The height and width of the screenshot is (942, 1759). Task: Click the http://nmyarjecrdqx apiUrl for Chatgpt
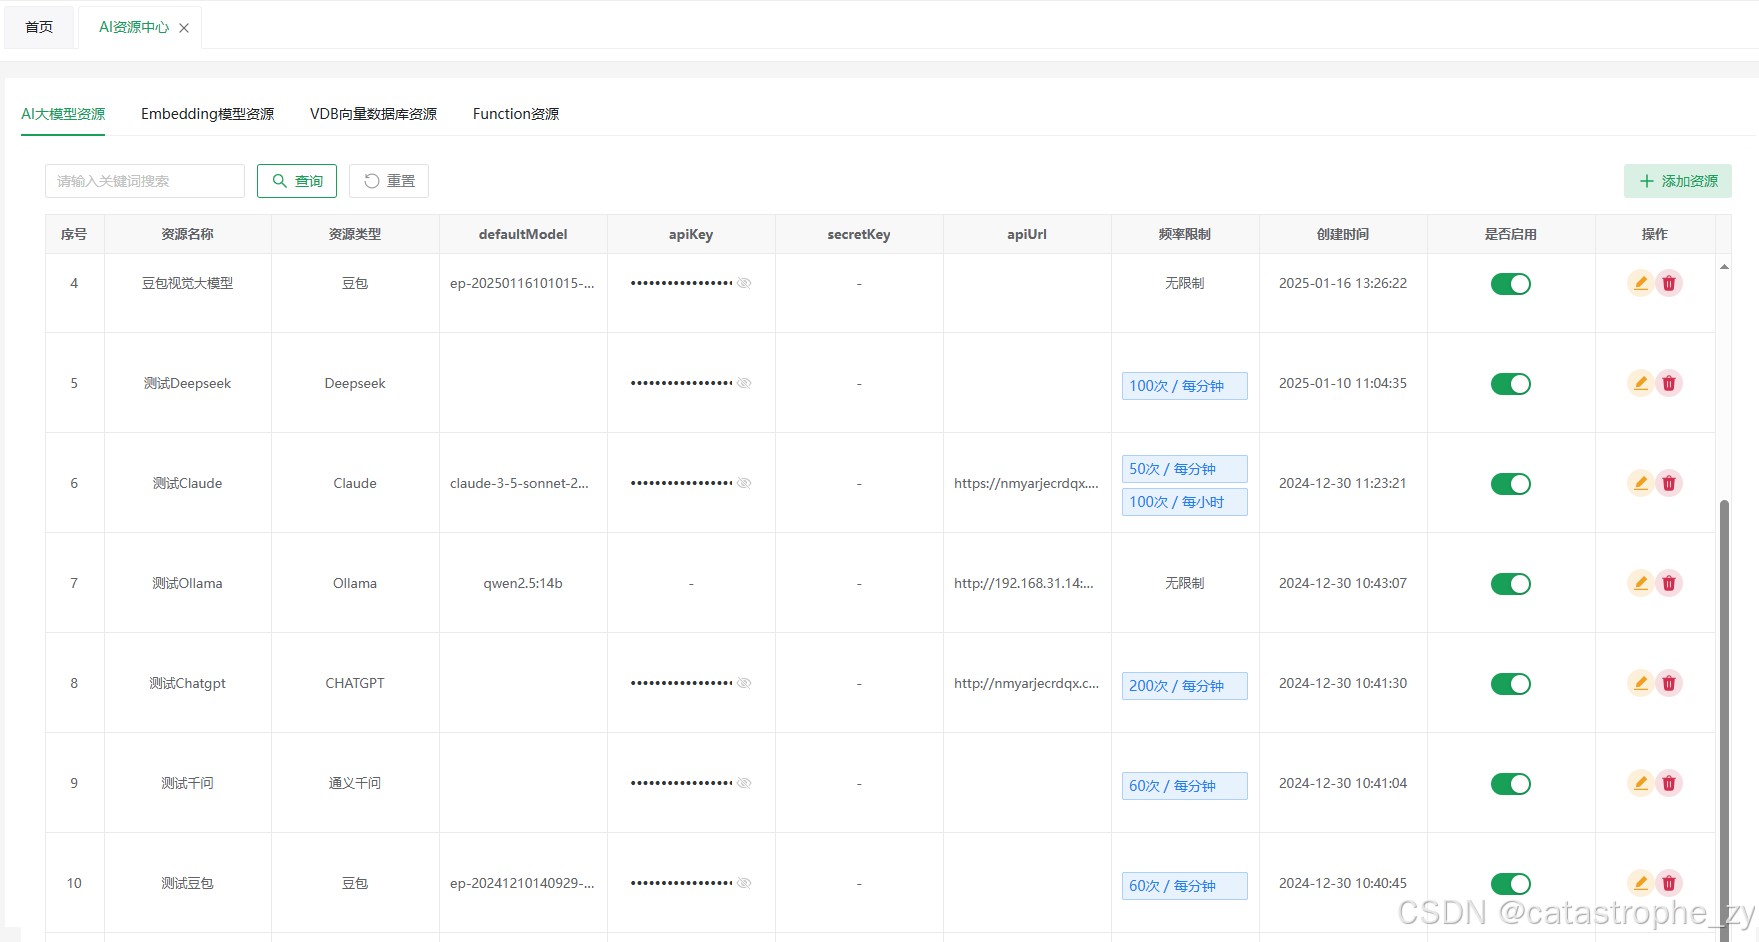[1026, 683]
